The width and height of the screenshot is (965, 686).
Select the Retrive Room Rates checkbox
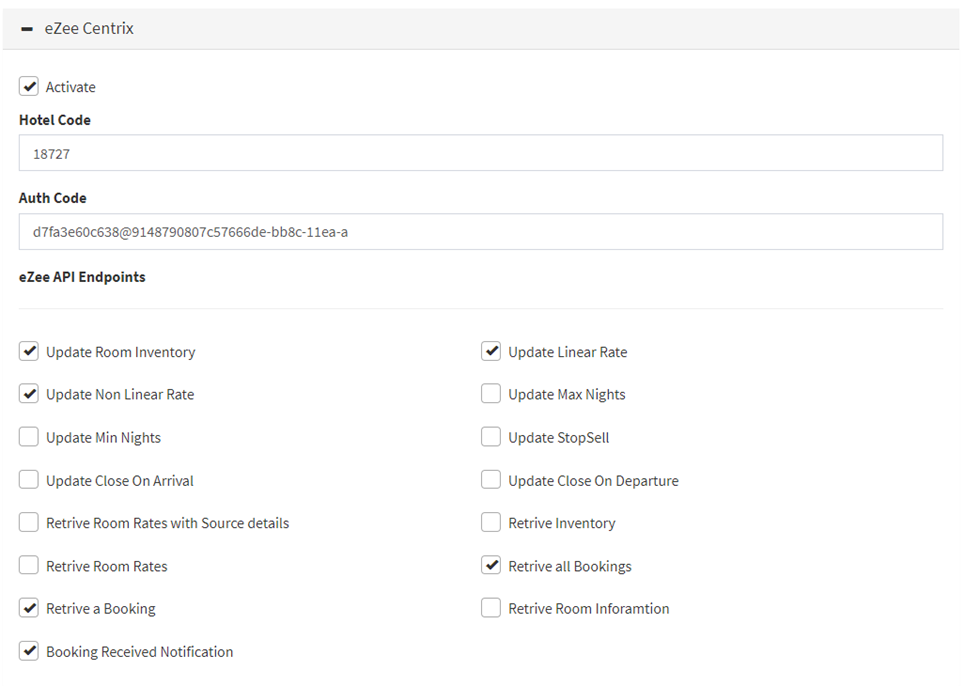coord(29,565)
